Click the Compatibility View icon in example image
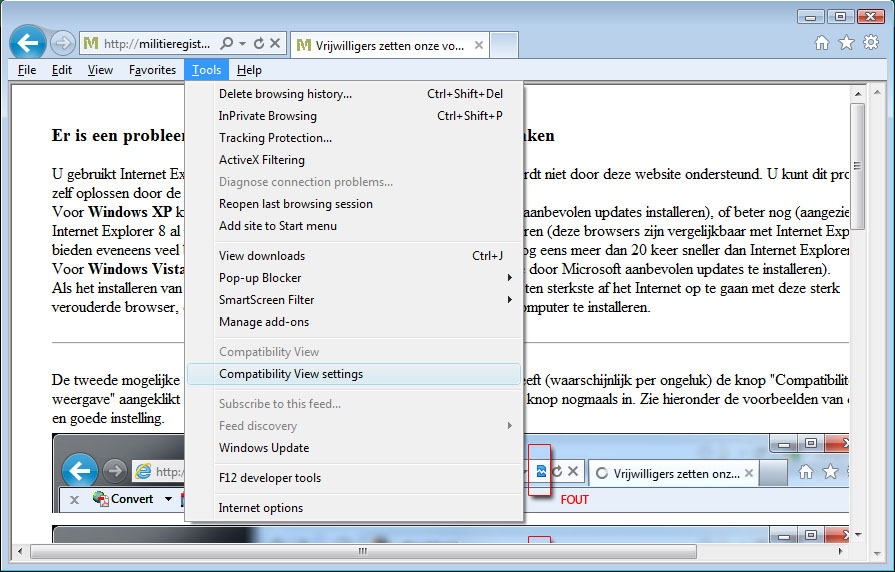The image size is (895, 572). click(x=541, y=471)
